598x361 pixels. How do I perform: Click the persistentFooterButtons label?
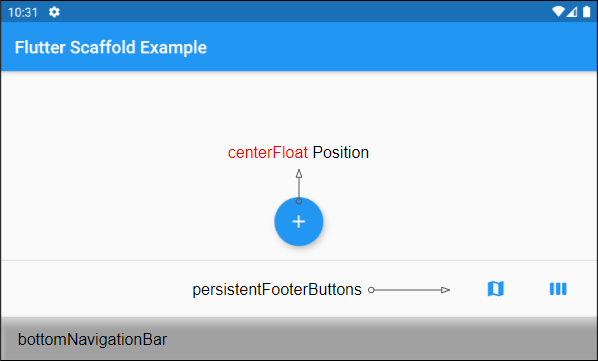click(277, 290)
